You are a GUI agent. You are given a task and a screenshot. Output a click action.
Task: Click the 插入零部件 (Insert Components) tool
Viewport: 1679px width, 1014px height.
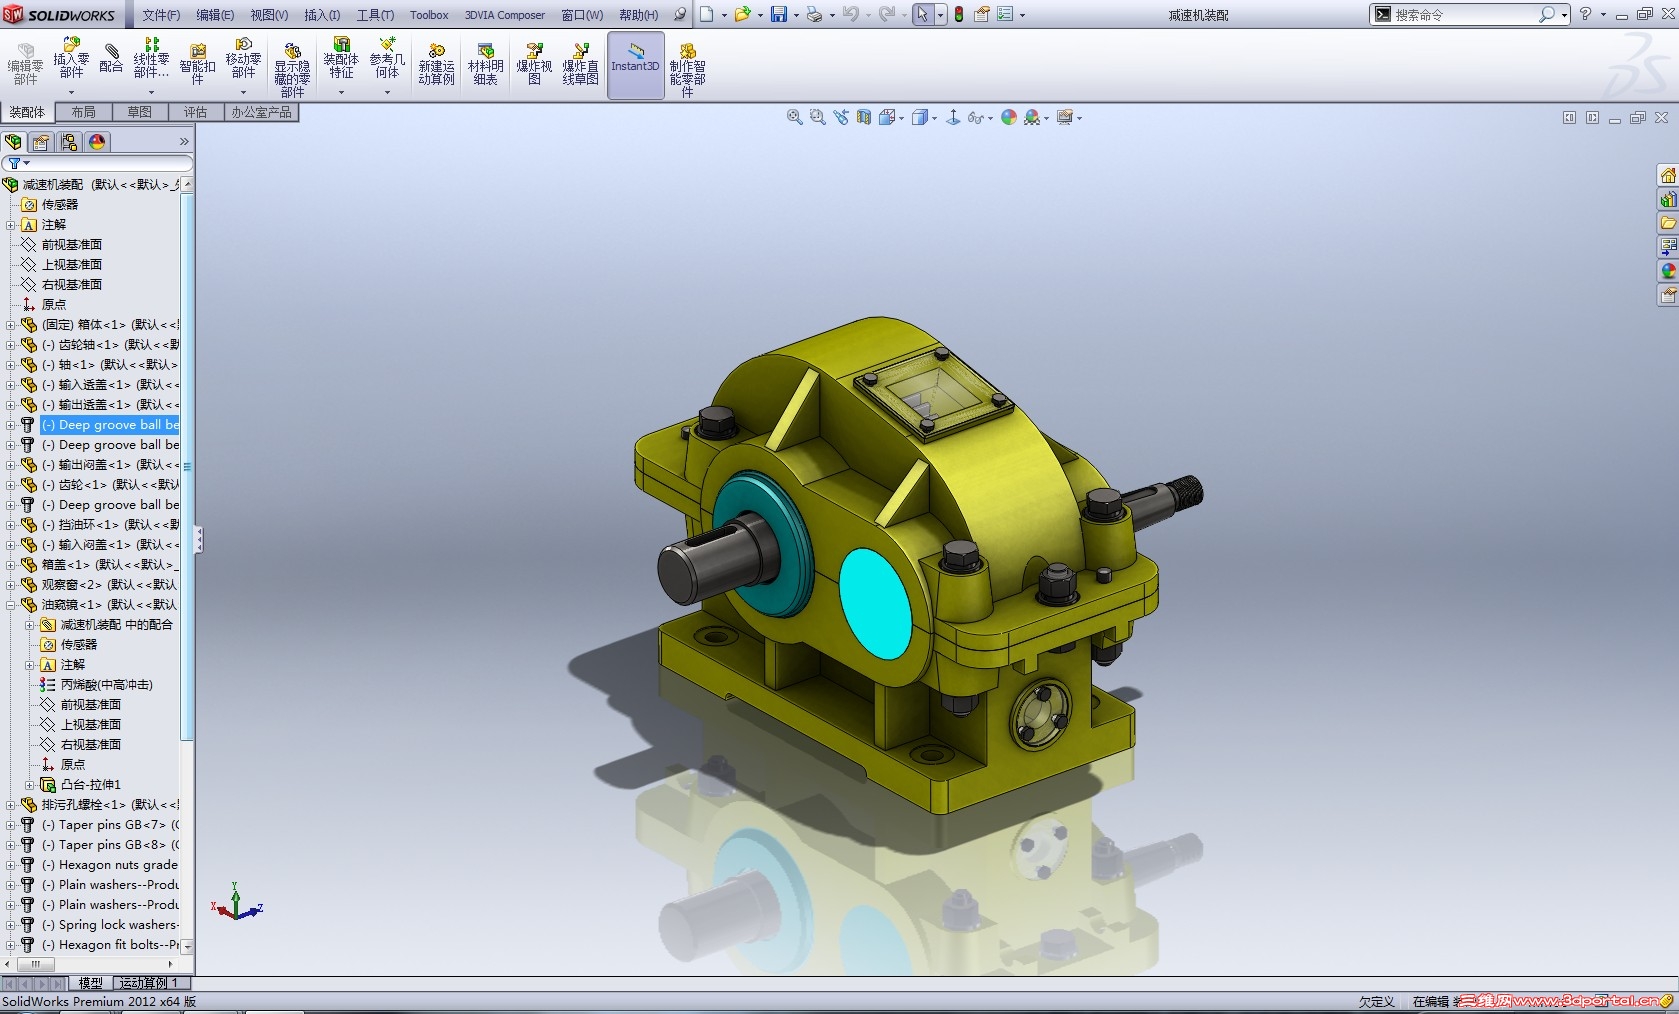click(x=71, y=59)
